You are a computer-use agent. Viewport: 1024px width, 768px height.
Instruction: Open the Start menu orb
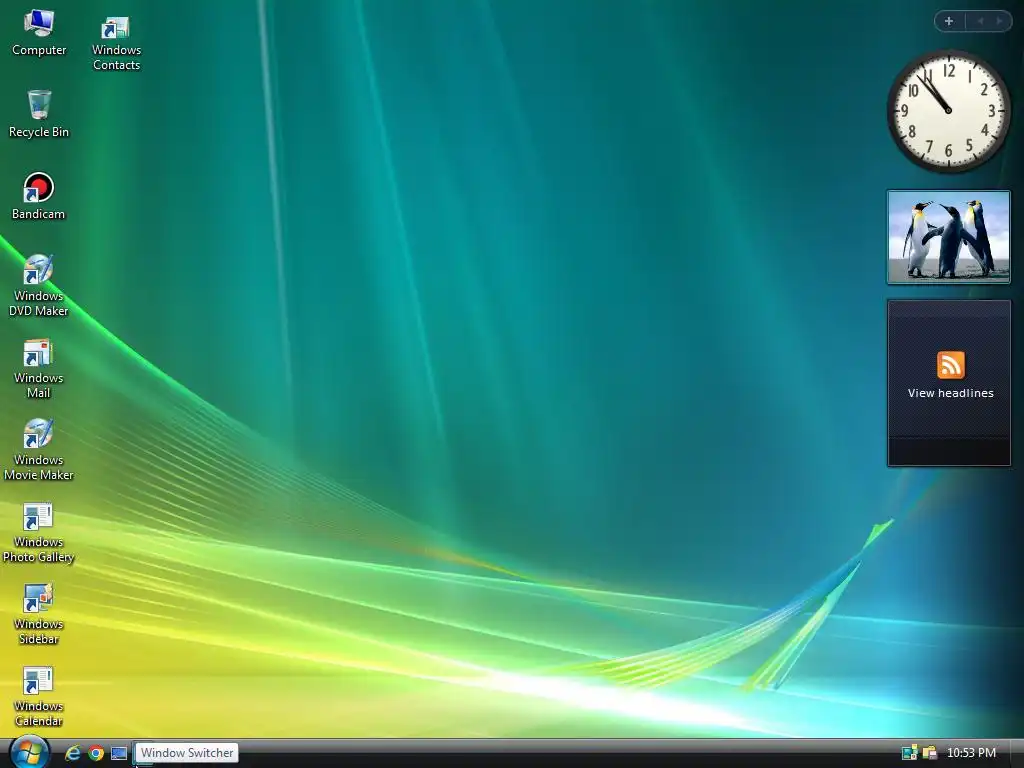coord(29,752)
